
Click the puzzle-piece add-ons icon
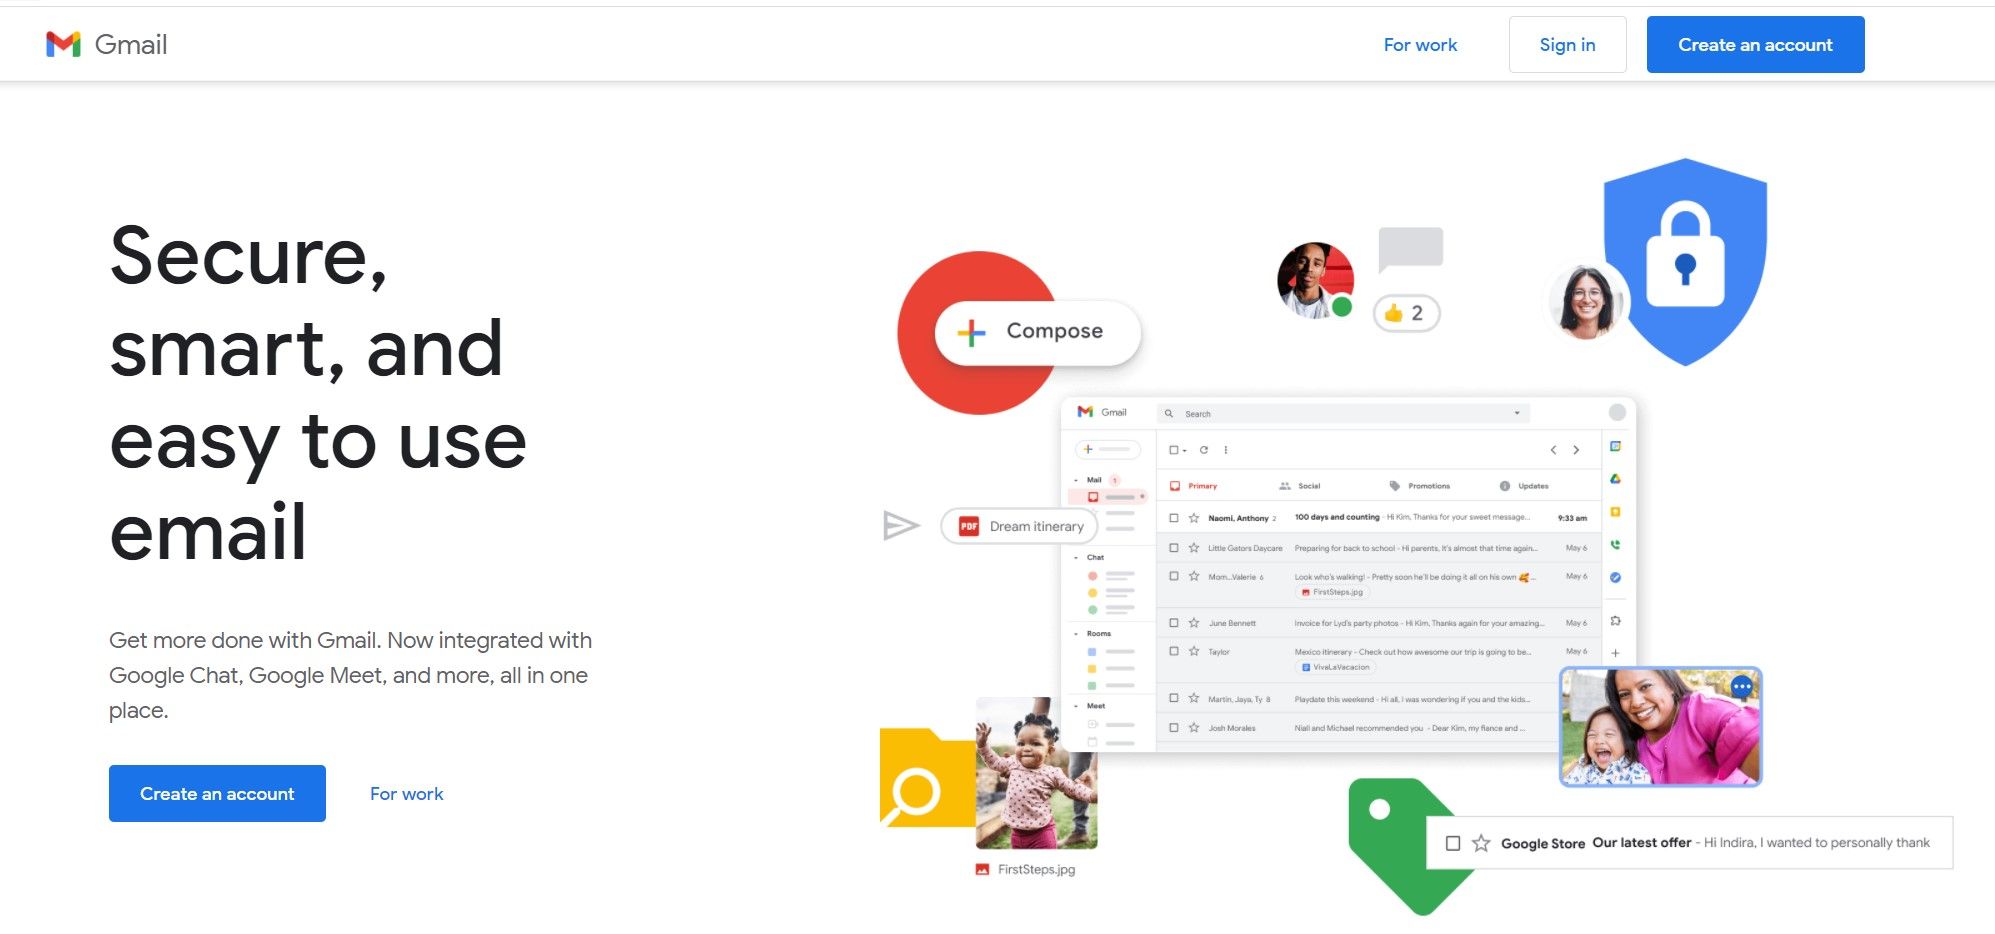pyautogui.click(x=1615, y=621)
